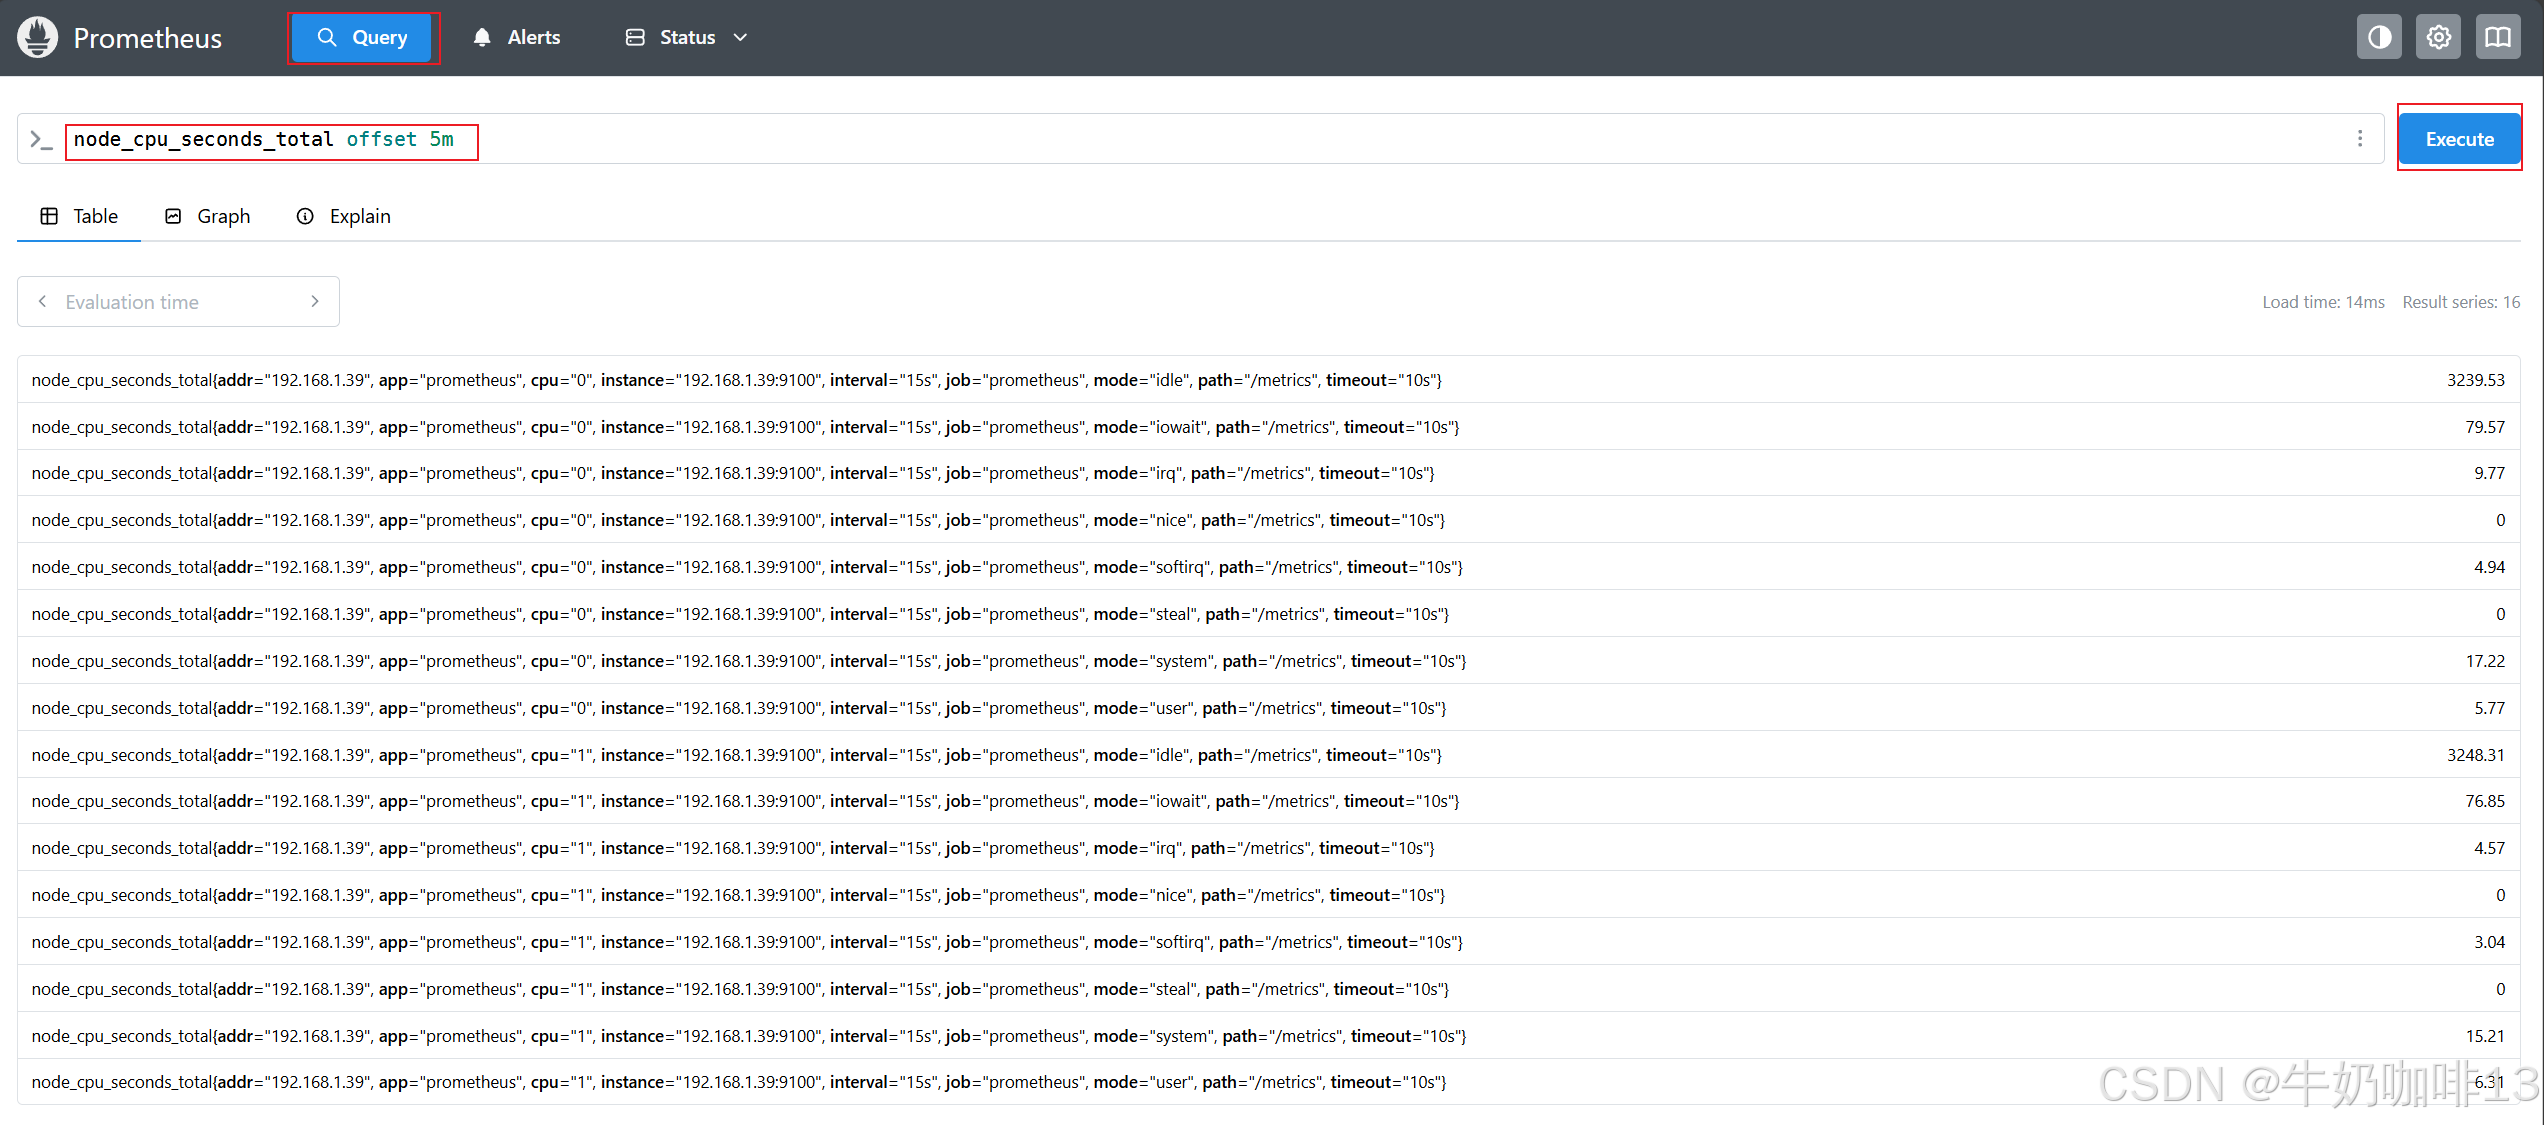Open the documentation book icon
The height and width of the screenshot is (1125, 2544).
(x=2497, y=38)
